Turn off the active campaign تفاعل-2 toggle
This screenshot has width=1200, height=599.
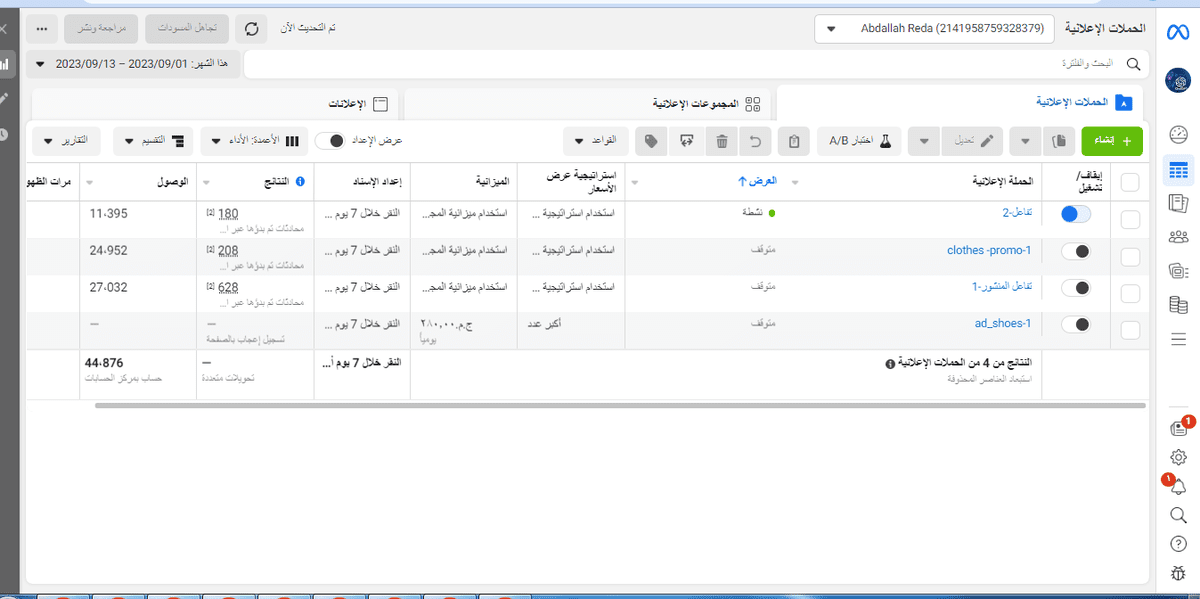click(x=1076, y=213)
